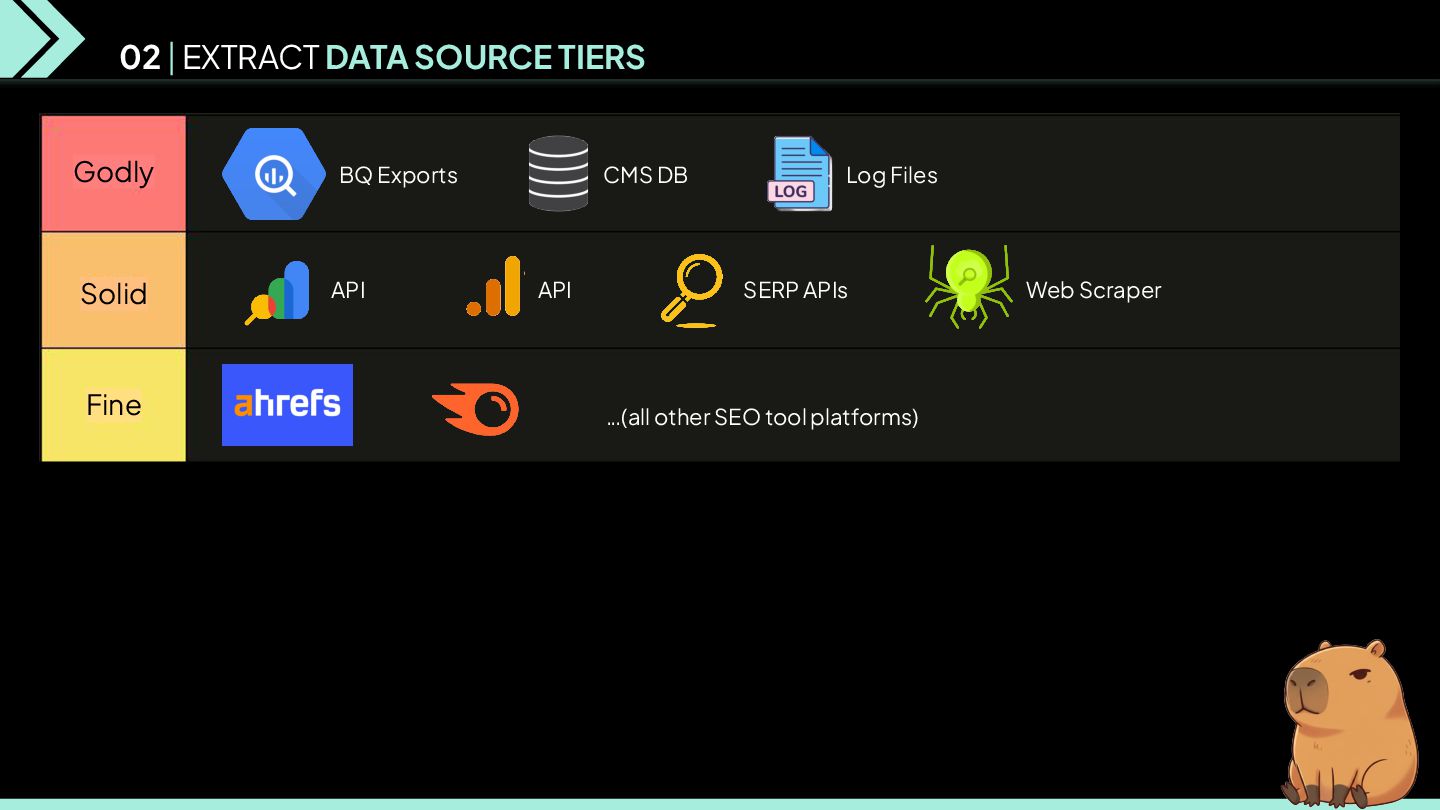
Task: Click the Extract Data Source Tiers heading
Action: pos(382,57)
